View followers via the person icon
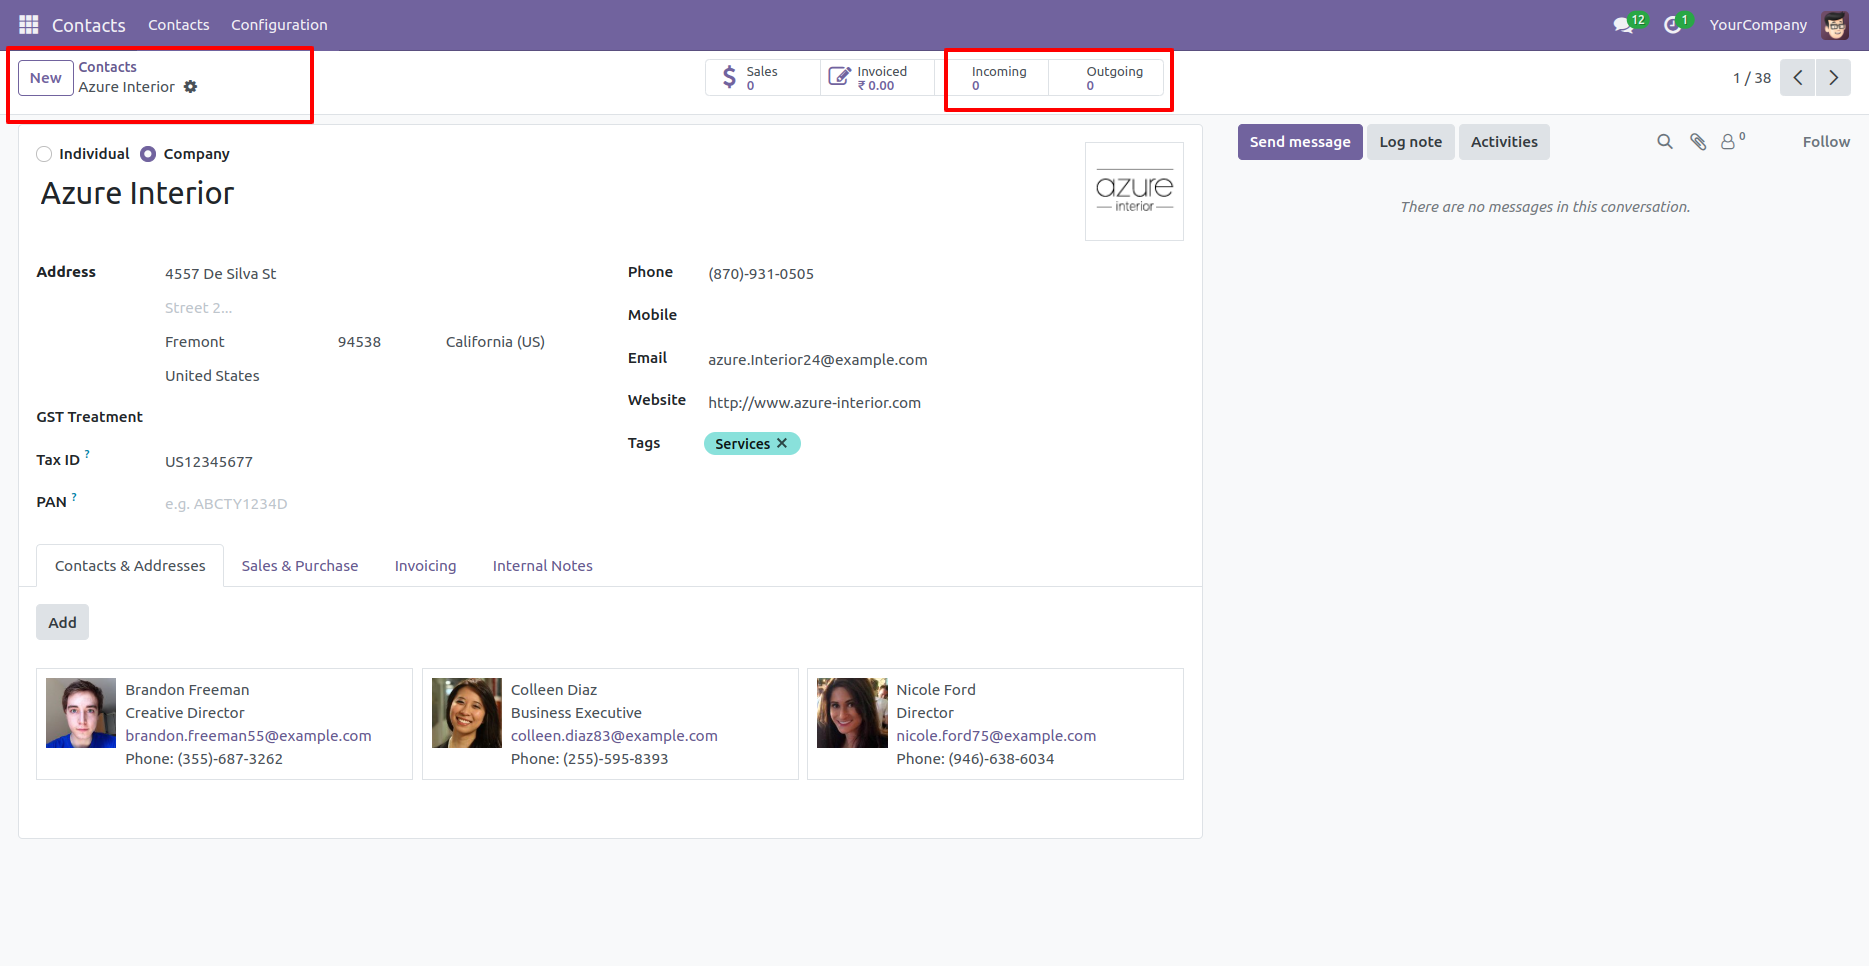This screenshot has height=966, width=1869. click(x=1729, y=142)
